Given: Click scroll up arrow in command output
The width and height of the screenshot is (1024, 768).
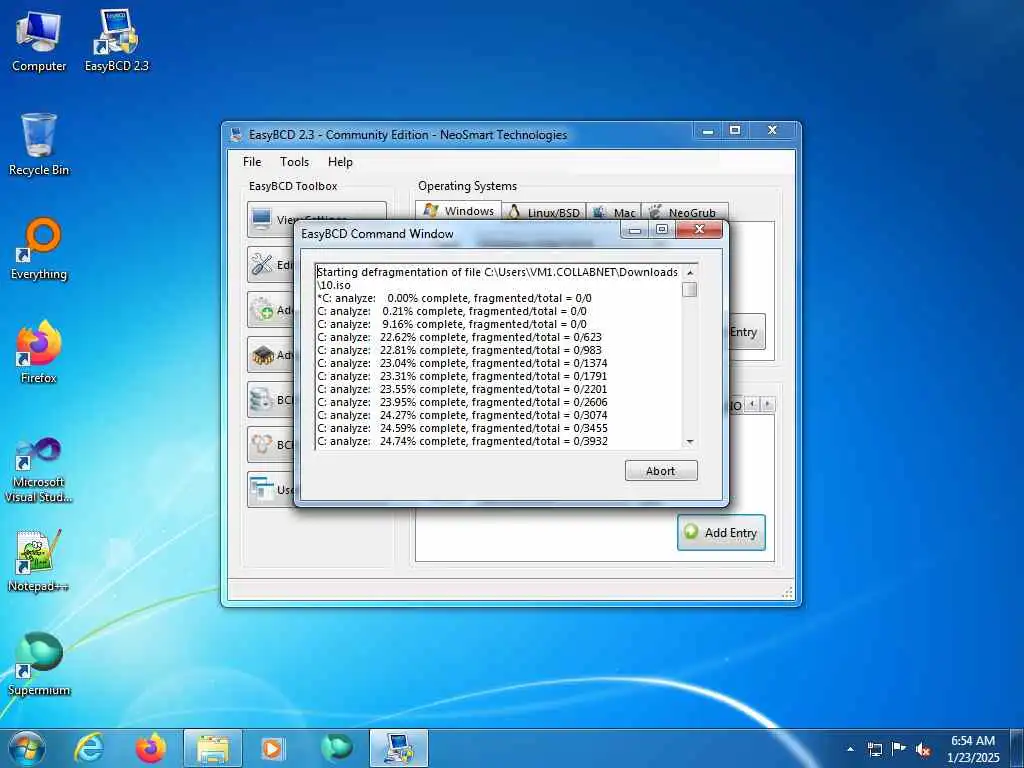Looking at the screenshot, I should [x=690, y=272].
